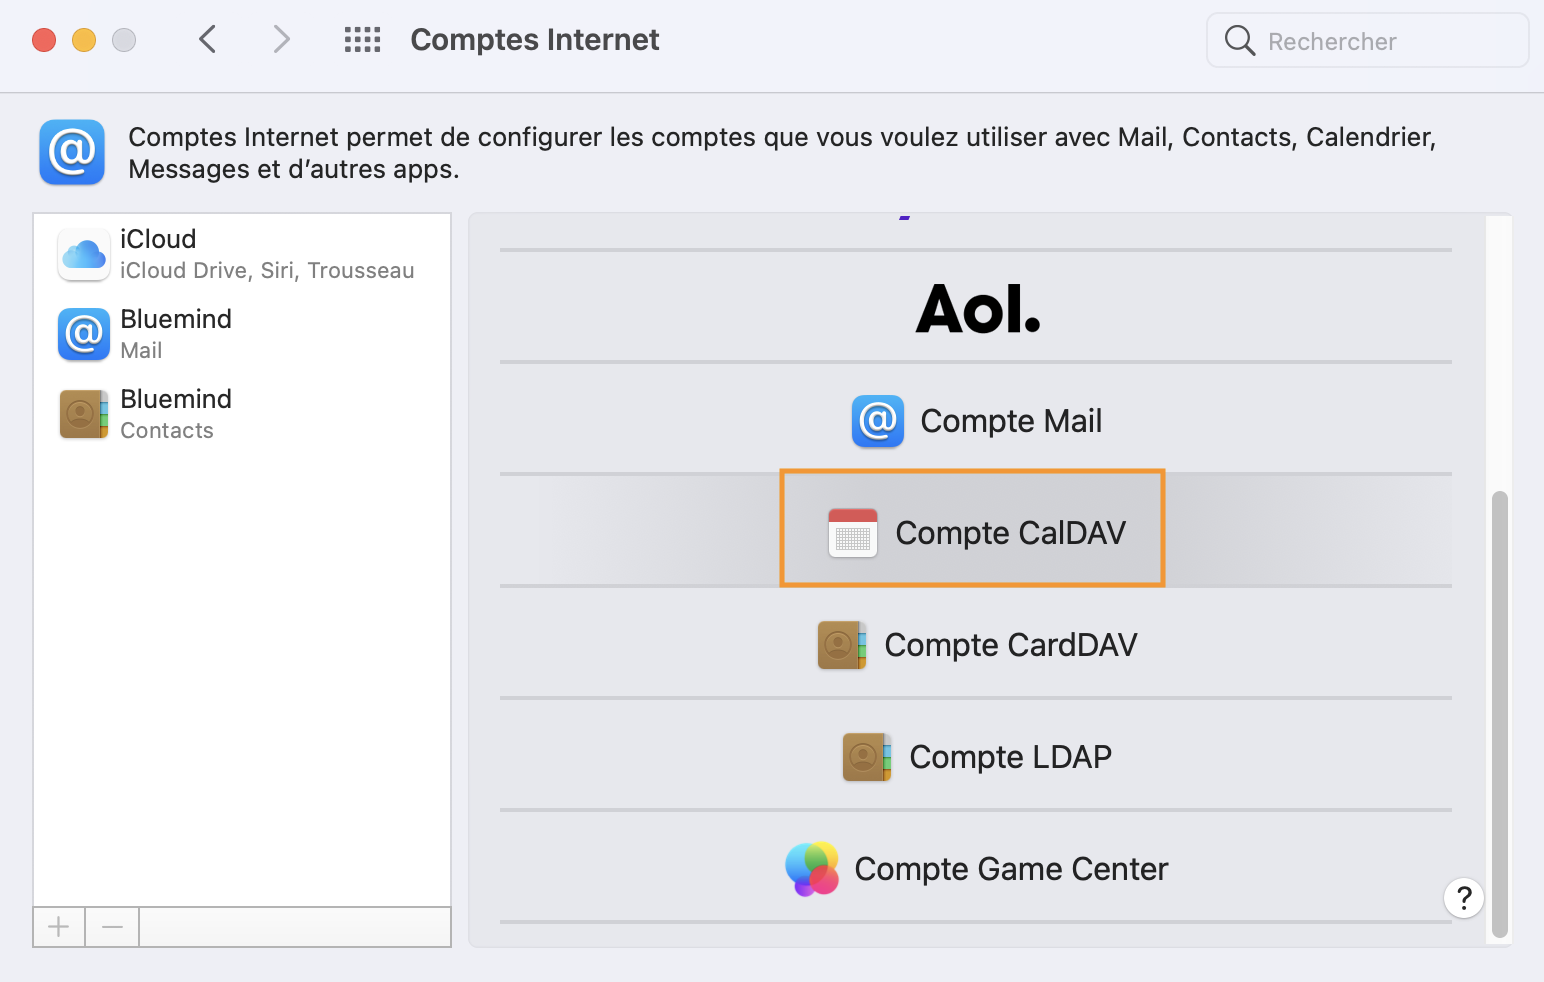Select the Bluemind Mail account
The width and height of the screenshot is (1544, 982).
click(176, 334)
